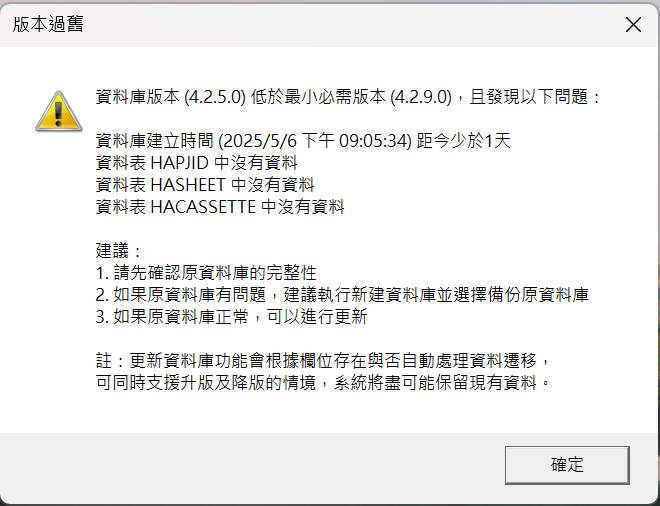The image size is (660, 506).
Task: Click the 且發現以下問題 phrase
Action: pyautogui.click(x=528, y=97)
